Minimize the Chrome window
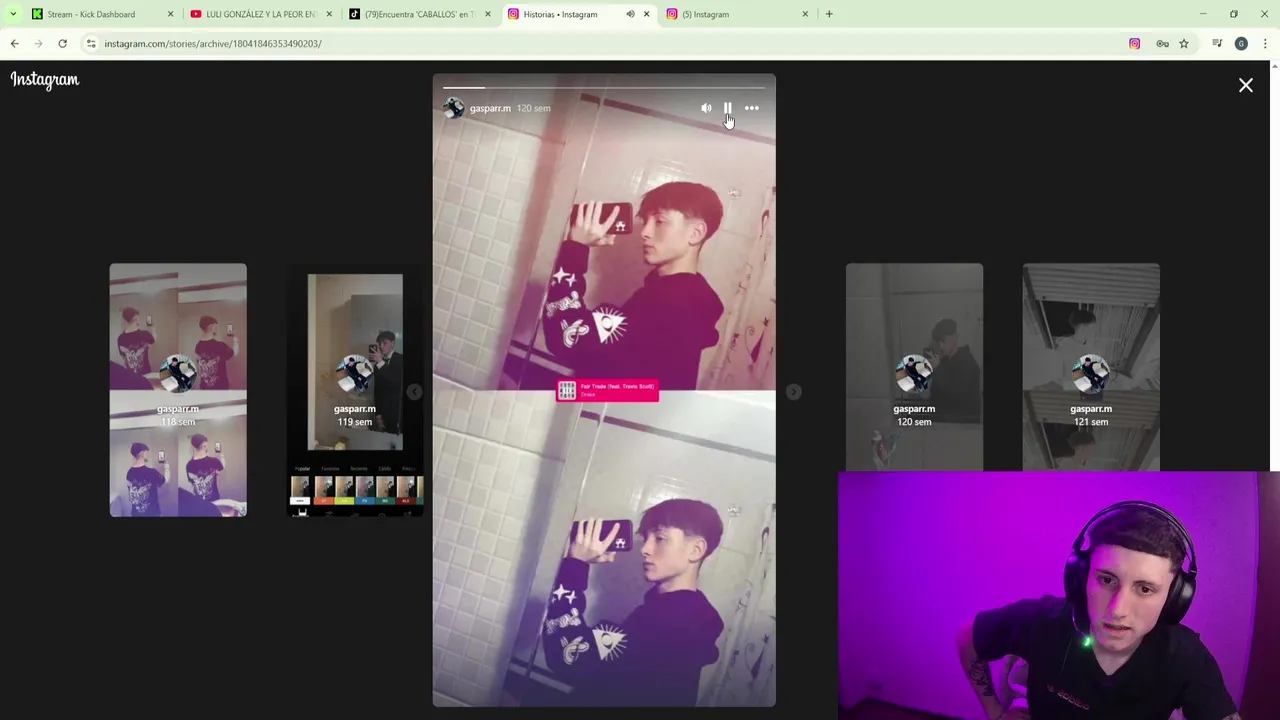1280x720 pixels. 1203,14
